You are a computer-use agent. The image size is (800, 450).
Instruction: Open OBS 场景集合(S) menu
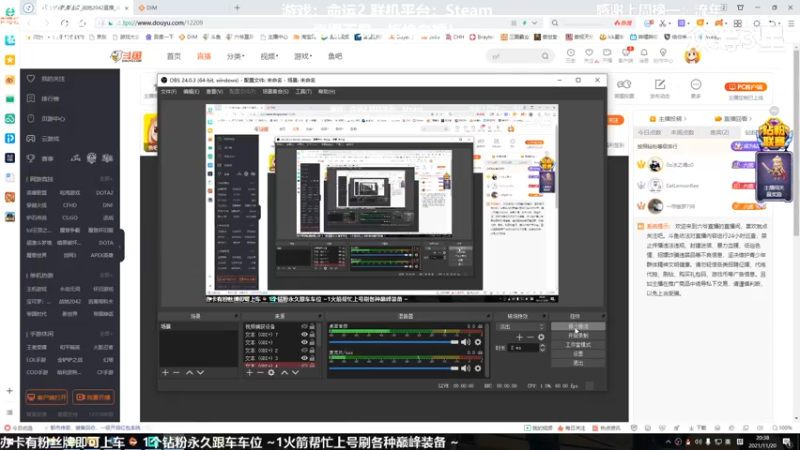275,92
